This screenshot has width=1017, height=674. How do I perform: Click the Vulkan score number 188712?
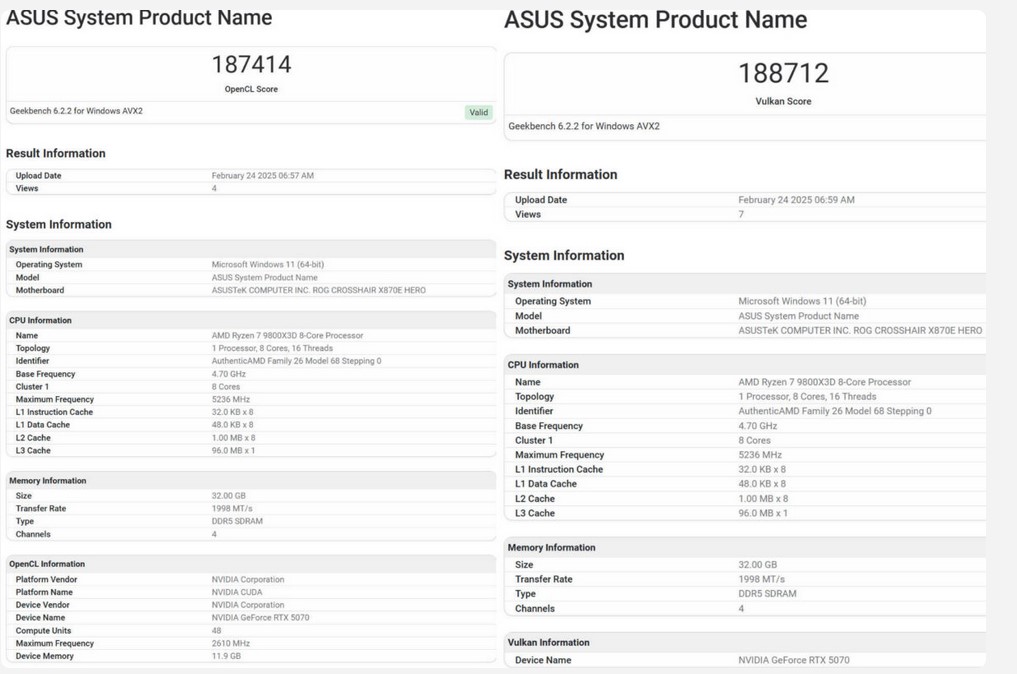coord(783,73)
